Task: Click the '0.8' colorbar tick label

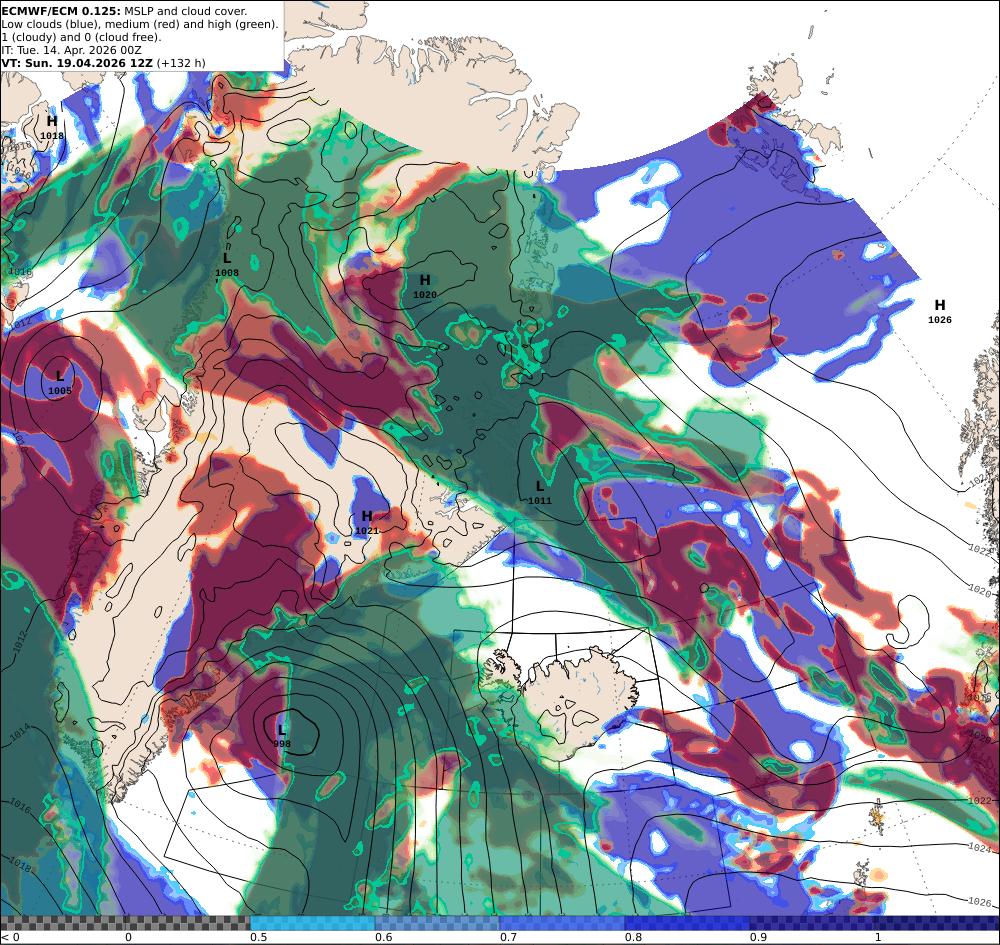Action: point(633,937)
